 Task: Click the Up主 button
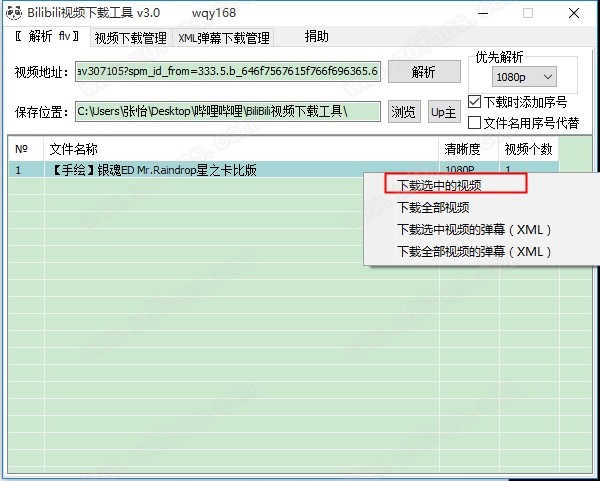point(443,112)
